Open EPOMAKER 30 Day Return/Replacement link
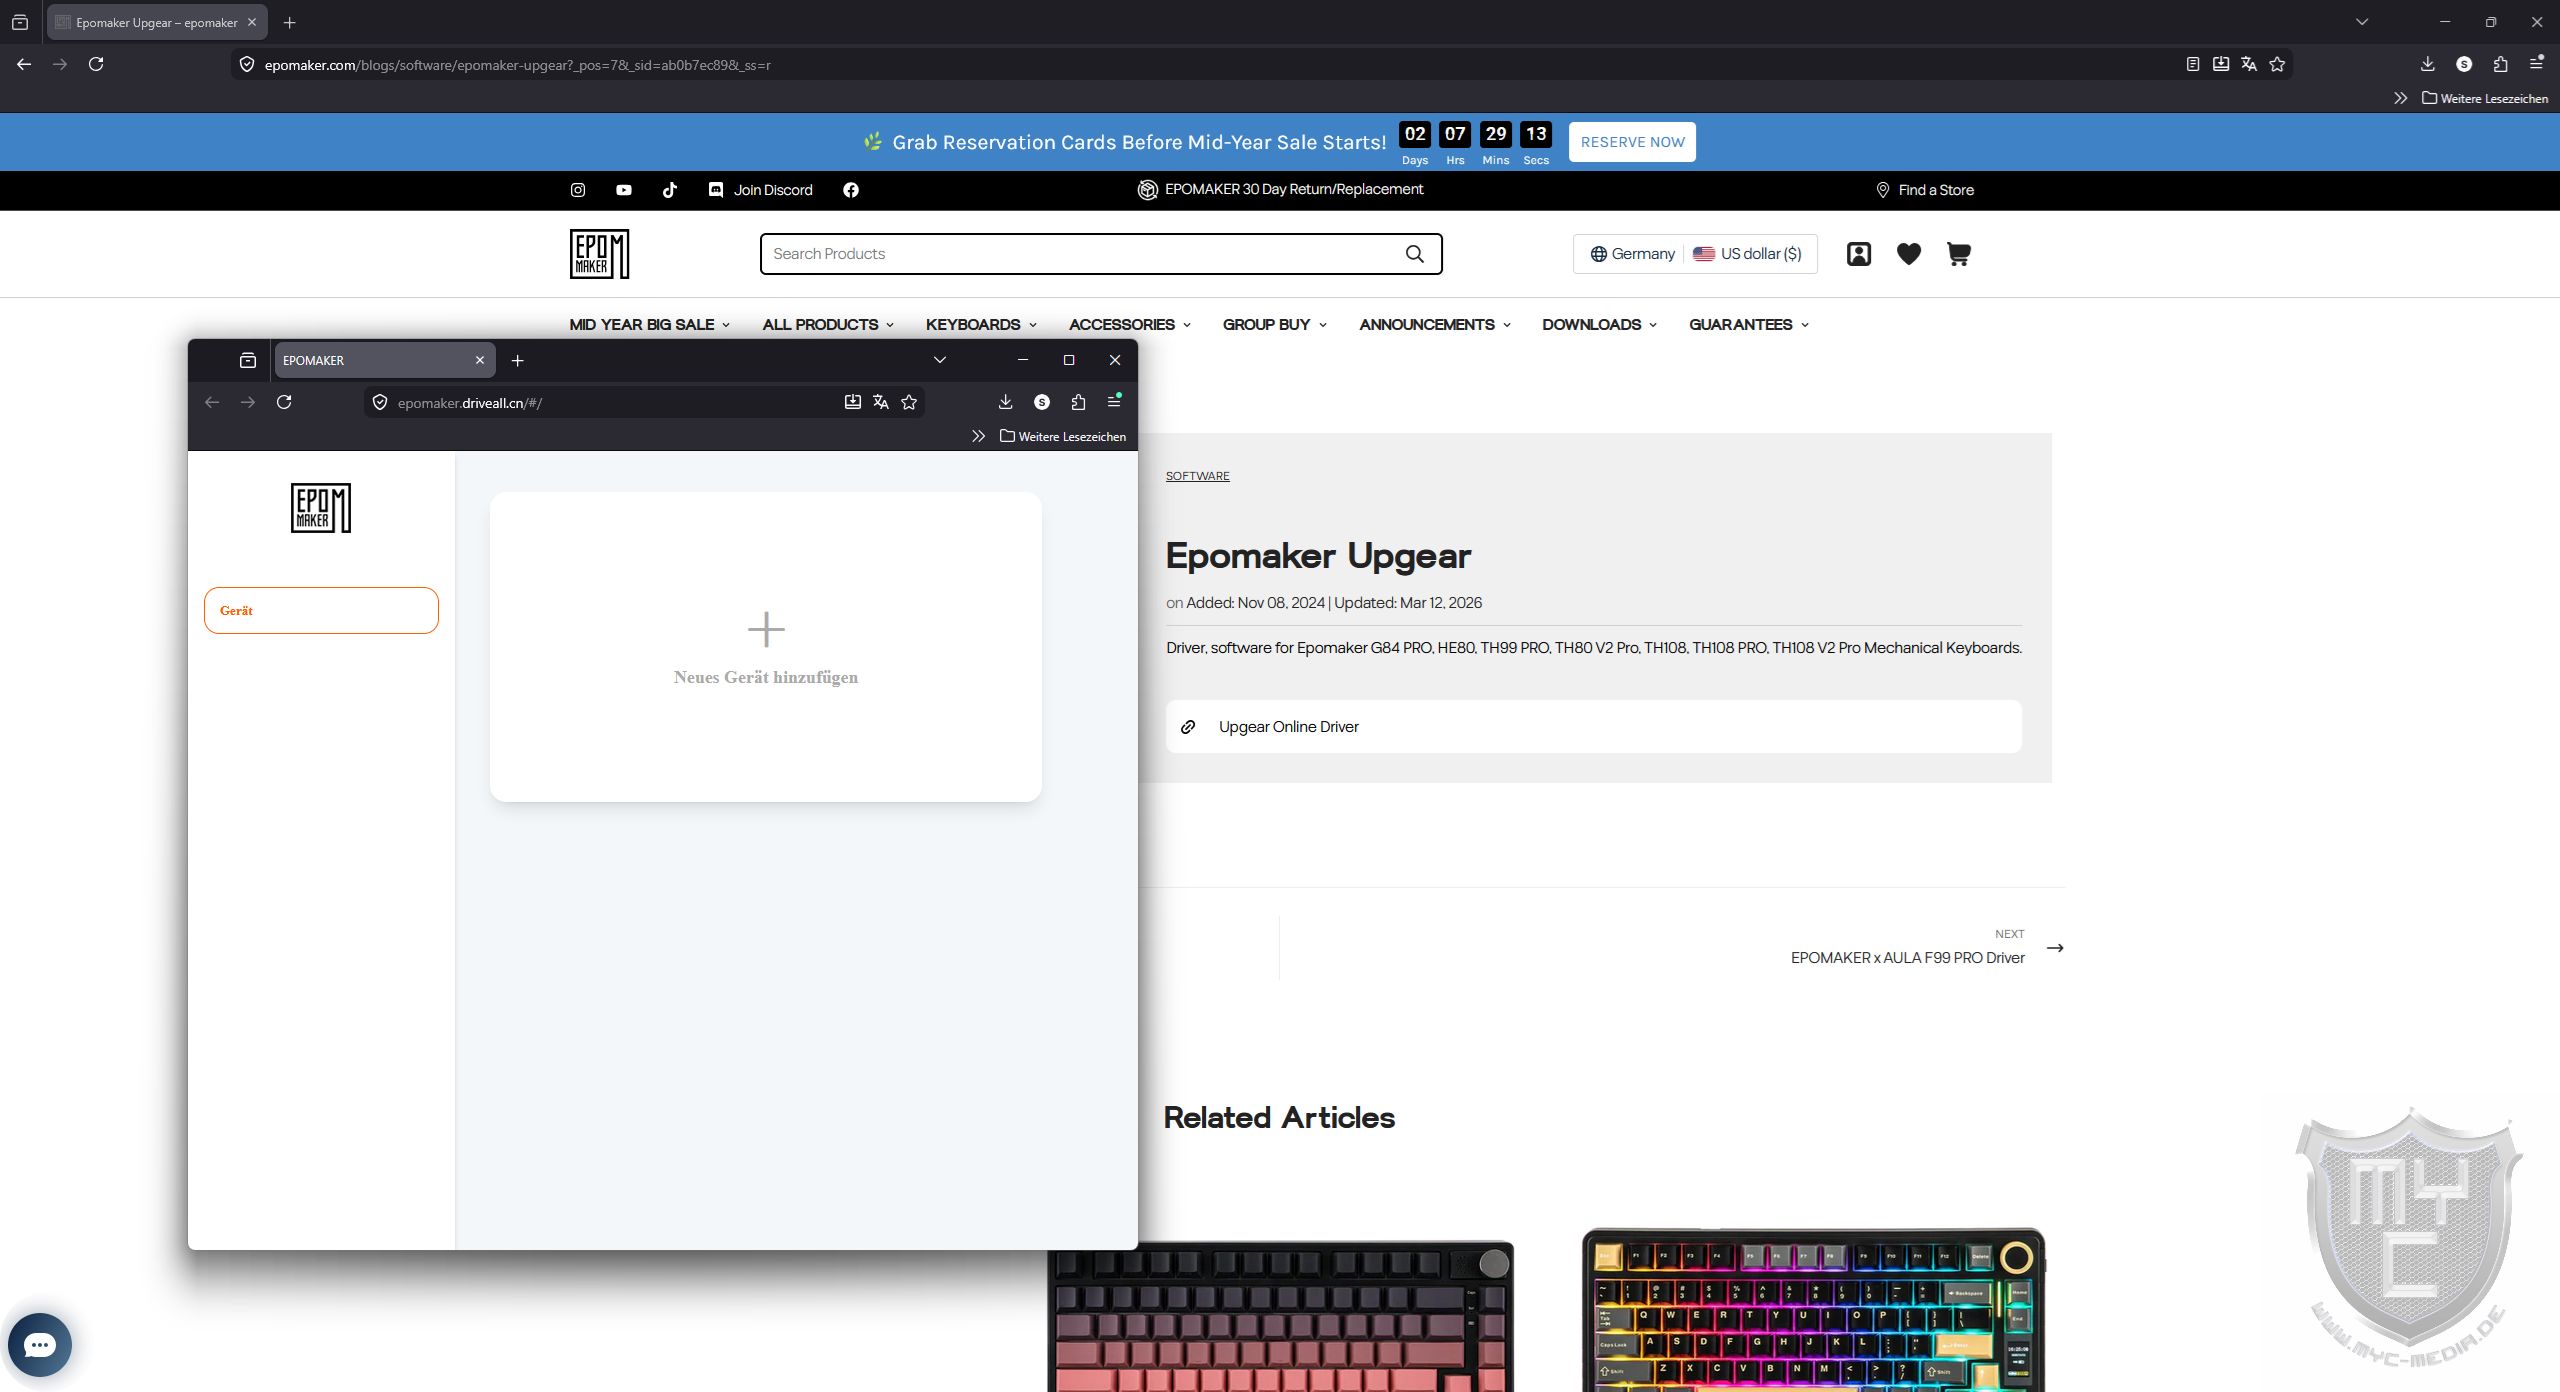2560x1392 pixels. click(x=1281, y=189)
